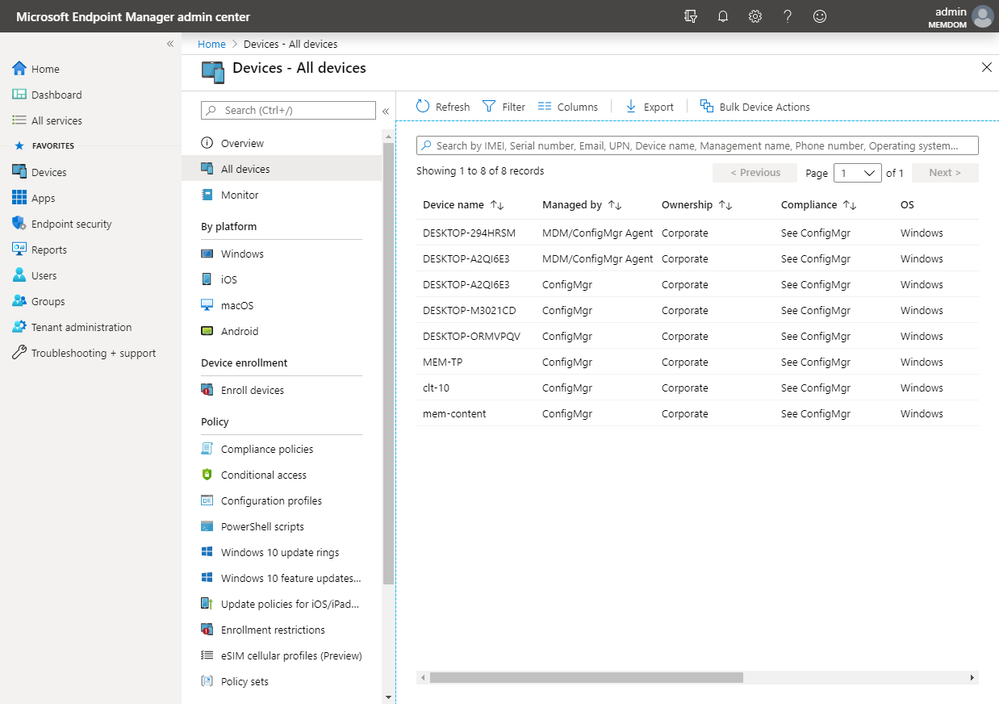The height and width of the screenshot is (704, 999).
Task: Click the Tenant administration gear icon
Action: point(20,326)
